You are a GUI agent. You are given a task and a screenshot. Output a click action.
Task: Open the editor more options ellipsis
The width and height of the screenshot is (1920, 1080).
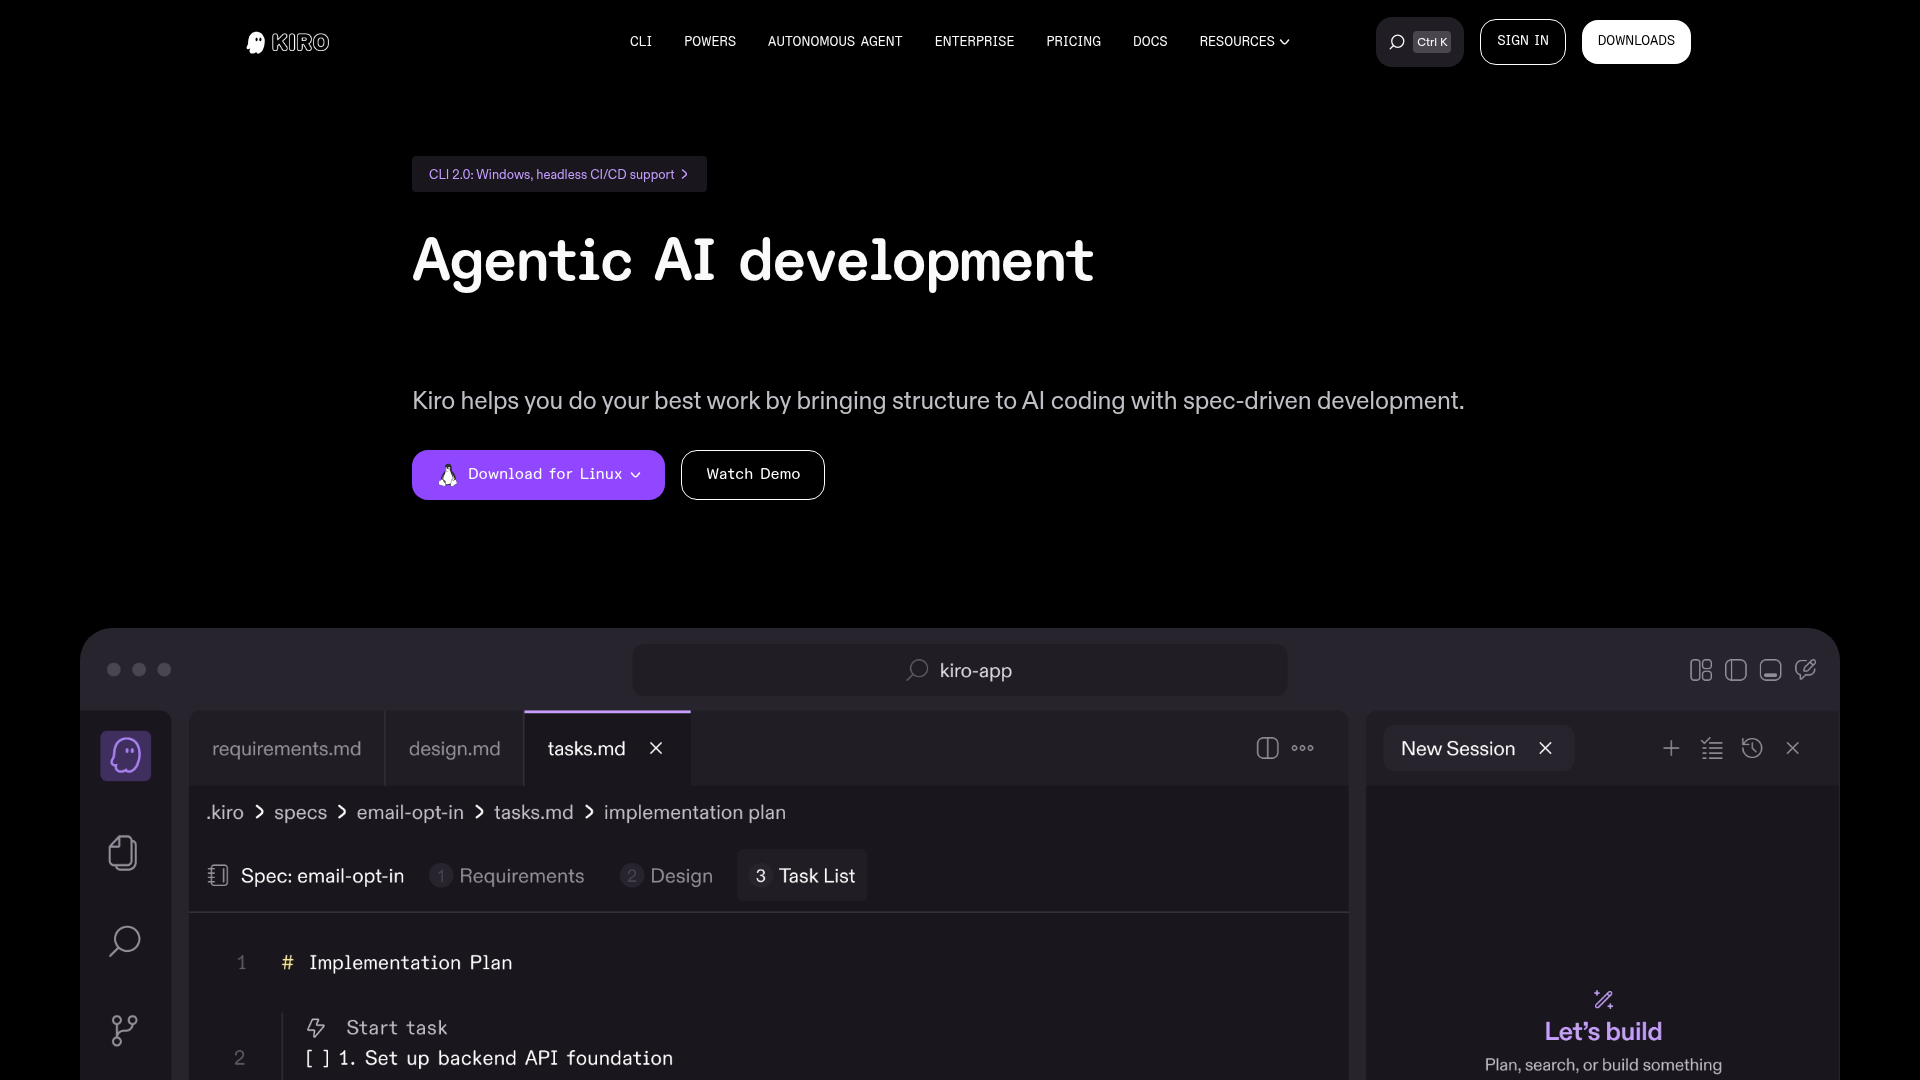coord(1302,748)
